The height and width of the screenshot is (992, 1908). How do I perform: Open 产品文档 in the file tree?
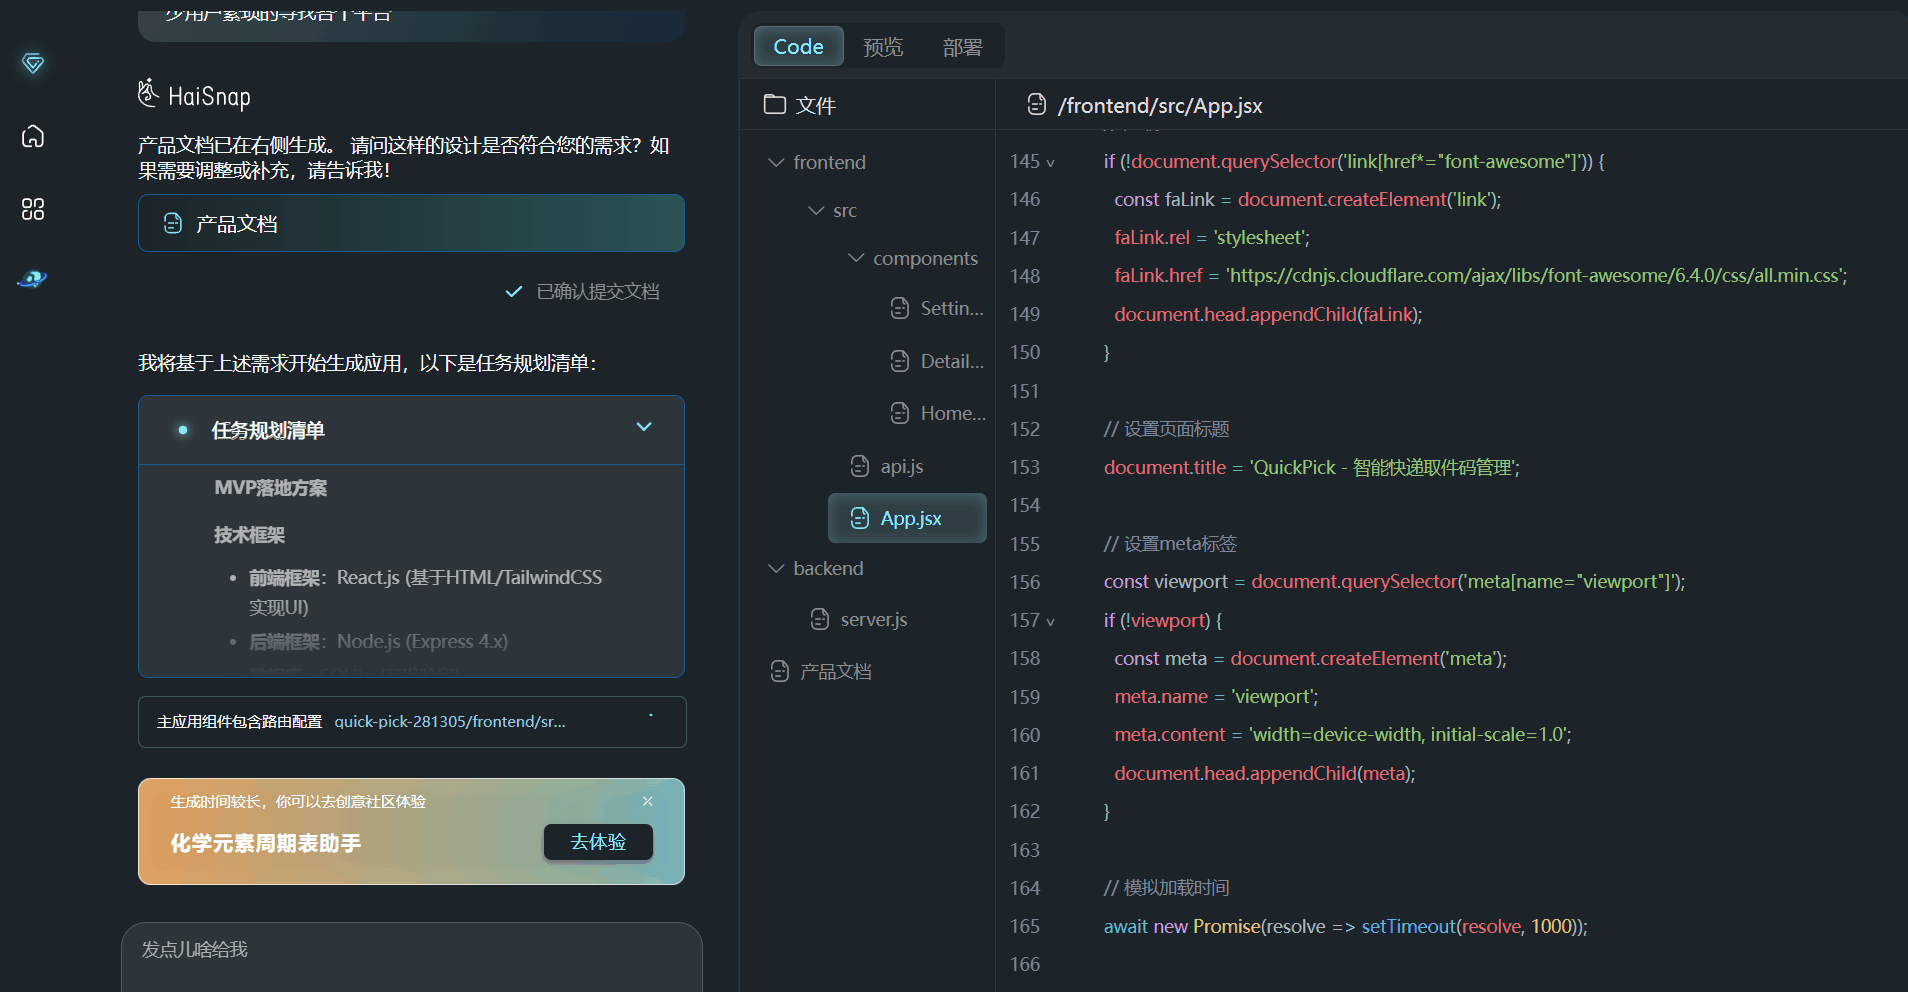(x=821, y=671)
